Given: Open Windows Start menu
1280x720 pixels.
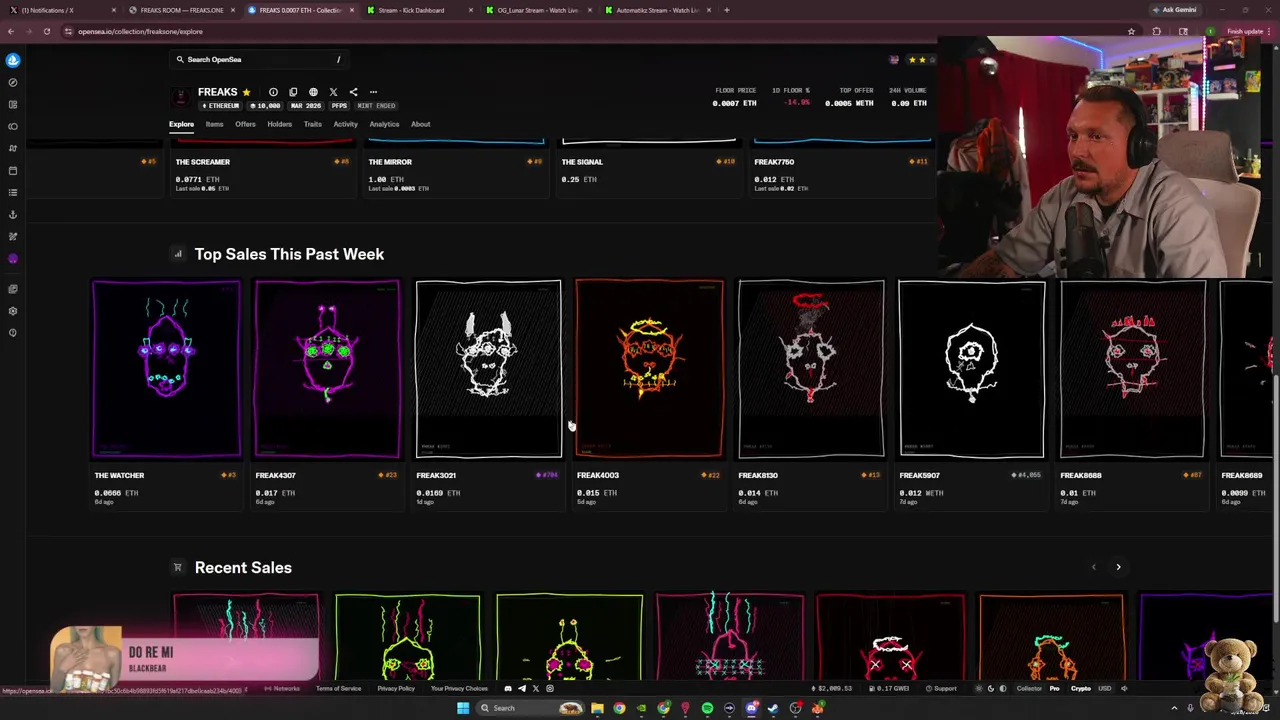Looking at the screenshot, I should coord(462,708).
